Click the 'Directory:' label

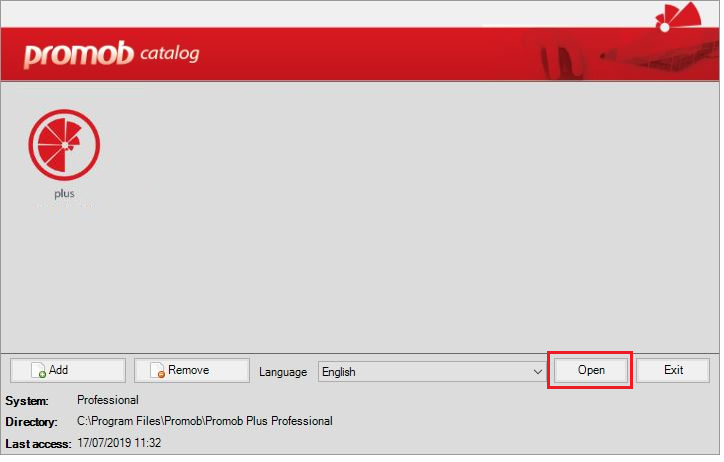coord(32,424)
